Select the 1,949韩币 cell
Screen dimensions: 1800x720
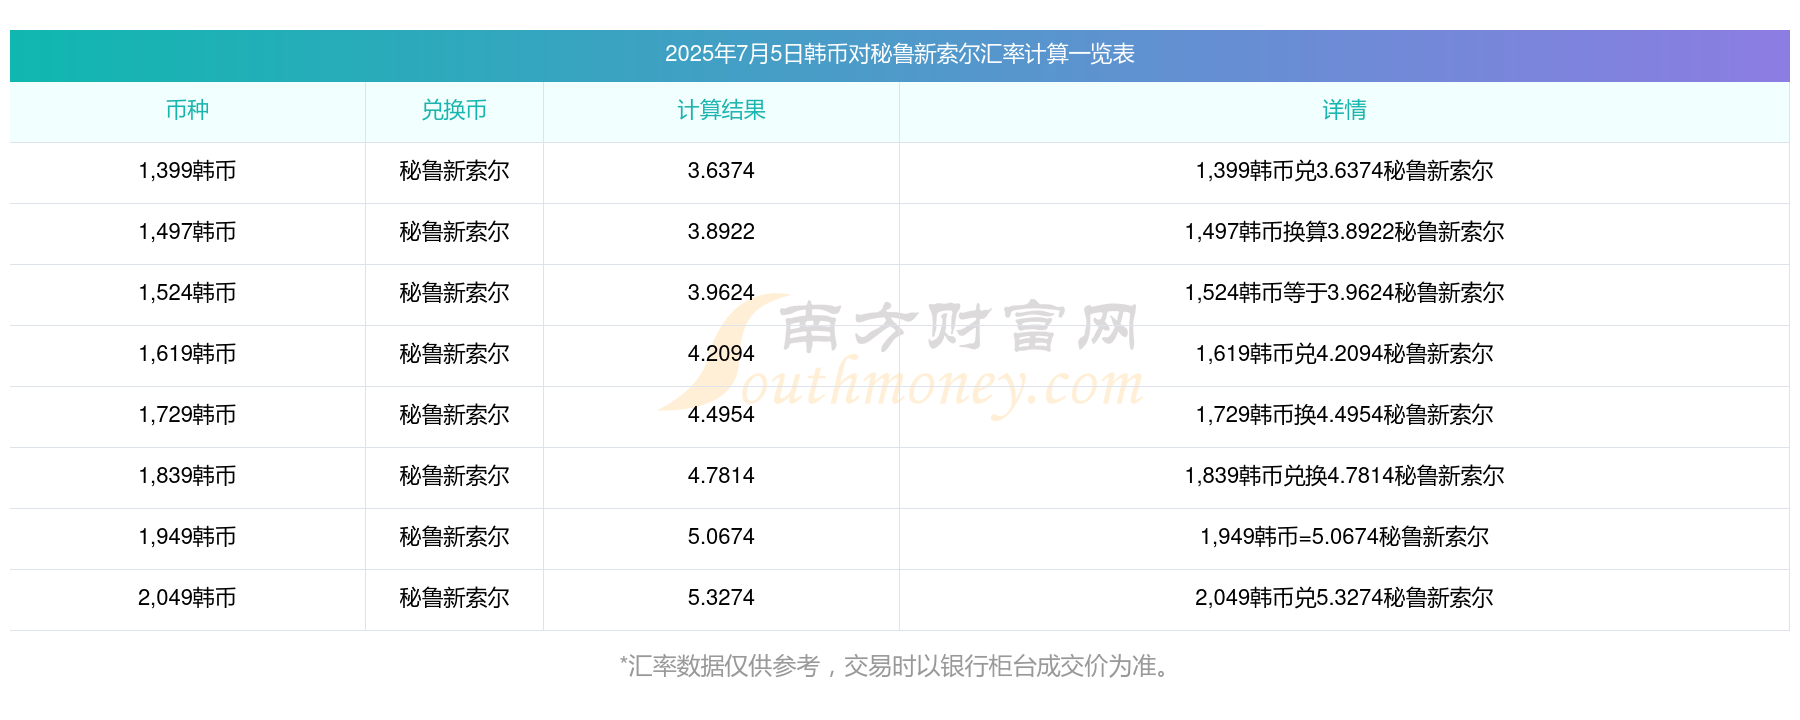point(187,537)
